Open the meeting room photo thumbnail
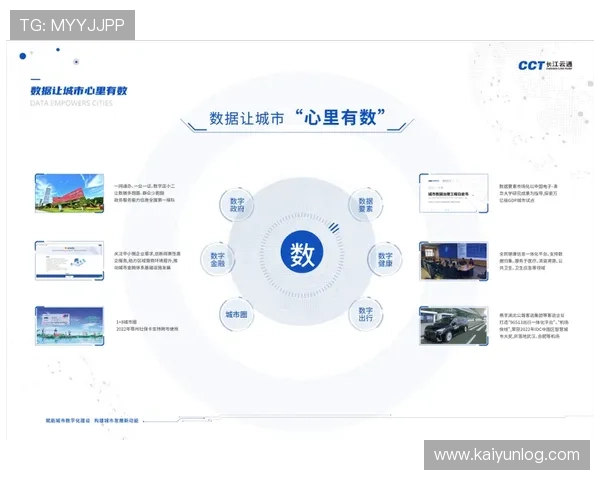600x480 pixels. click(x=454, y=261)
